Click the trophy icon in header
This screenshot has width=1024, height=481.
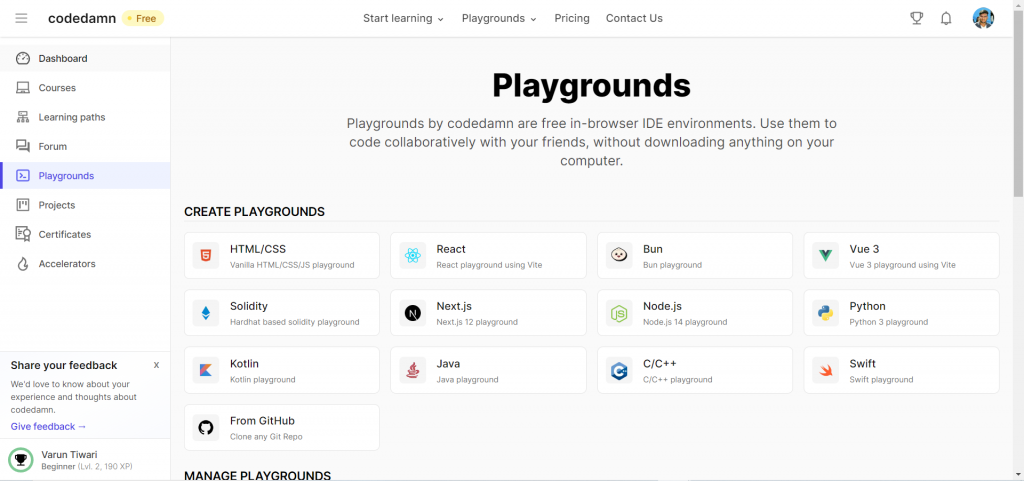[x=917, y=18]
